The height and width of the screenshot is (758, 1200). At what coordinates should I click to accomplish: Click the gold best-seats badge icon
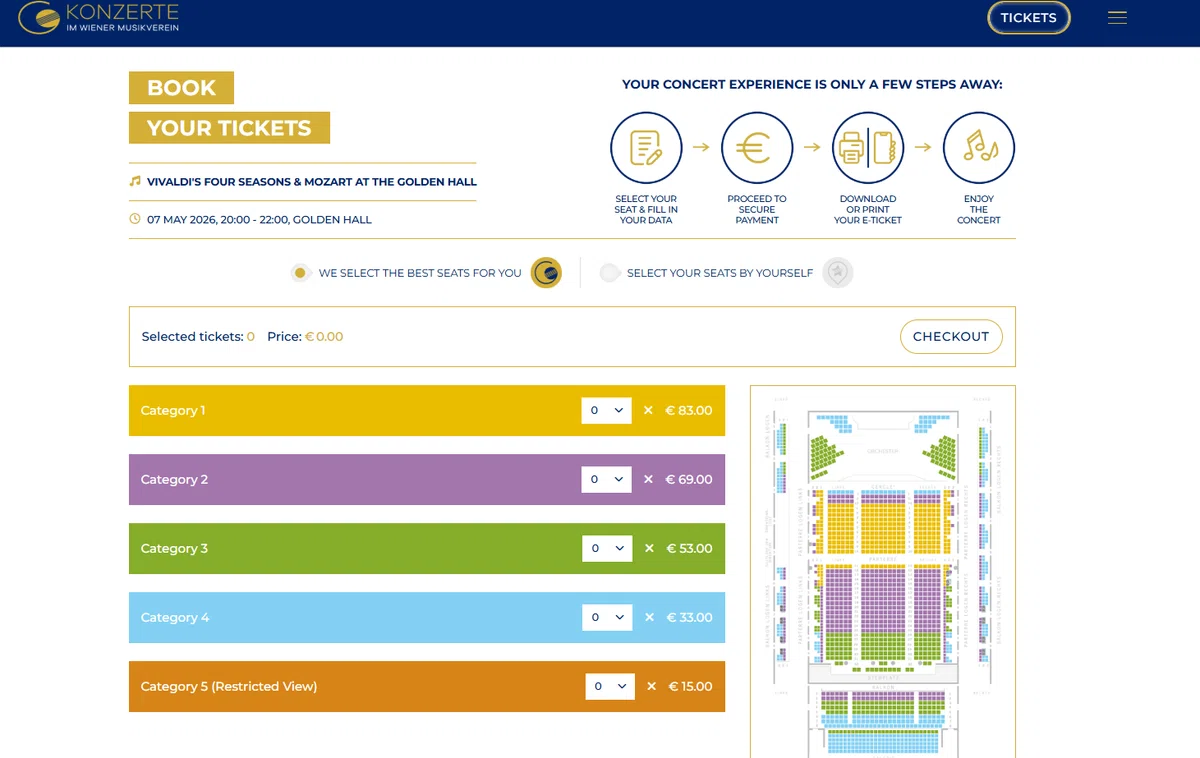click(546, 272)
